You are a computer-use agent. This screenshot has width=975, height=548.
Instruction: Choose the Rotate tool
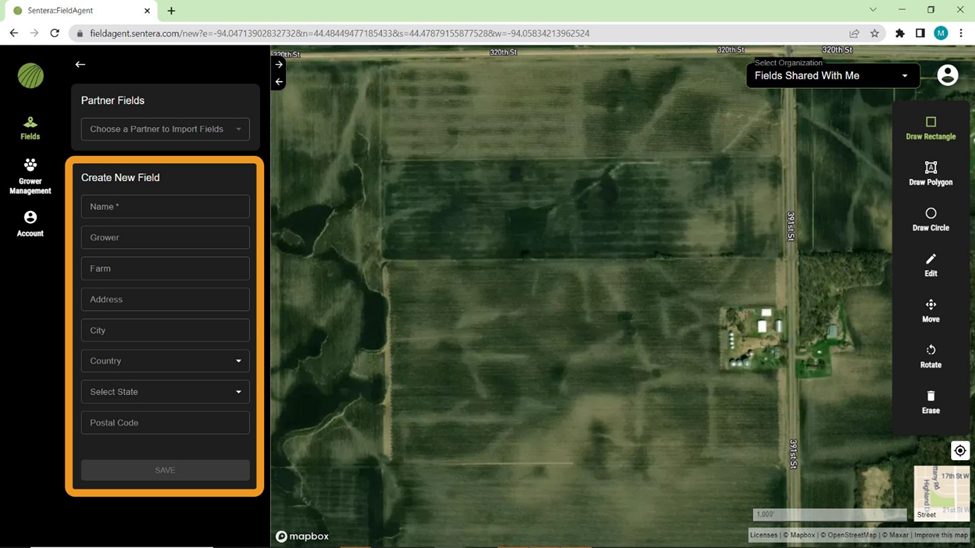(930, 356)
